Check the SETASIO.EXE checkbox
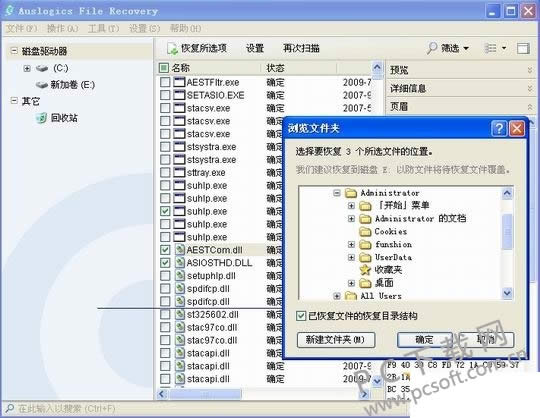 pos(165,95)
